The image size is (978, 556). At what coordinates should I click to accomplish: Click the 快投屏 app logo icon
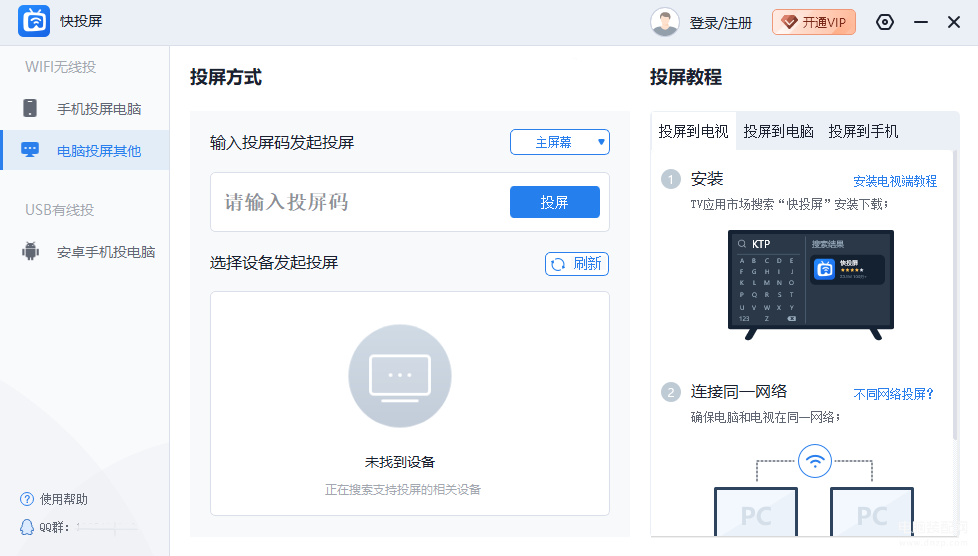click(34, 21)
